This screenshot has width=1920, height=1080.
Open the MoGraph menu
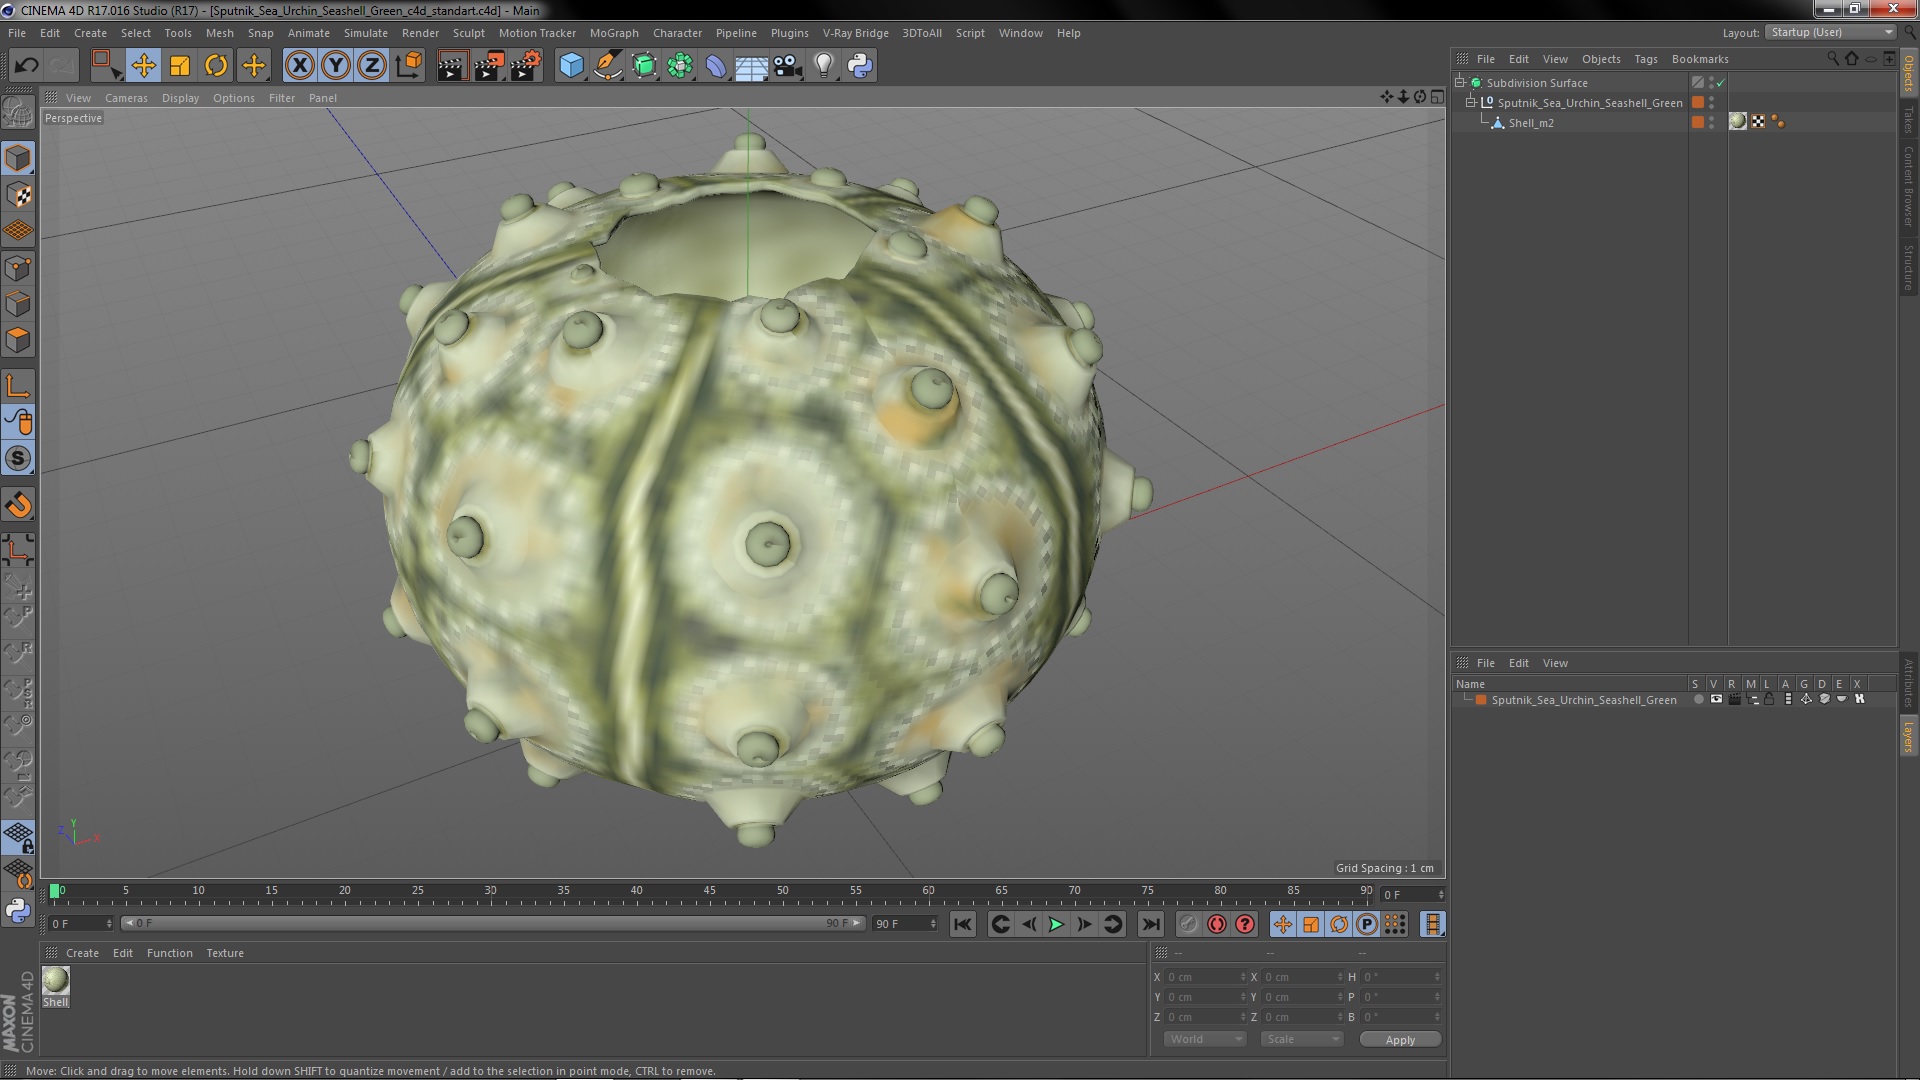coord(613,33)
